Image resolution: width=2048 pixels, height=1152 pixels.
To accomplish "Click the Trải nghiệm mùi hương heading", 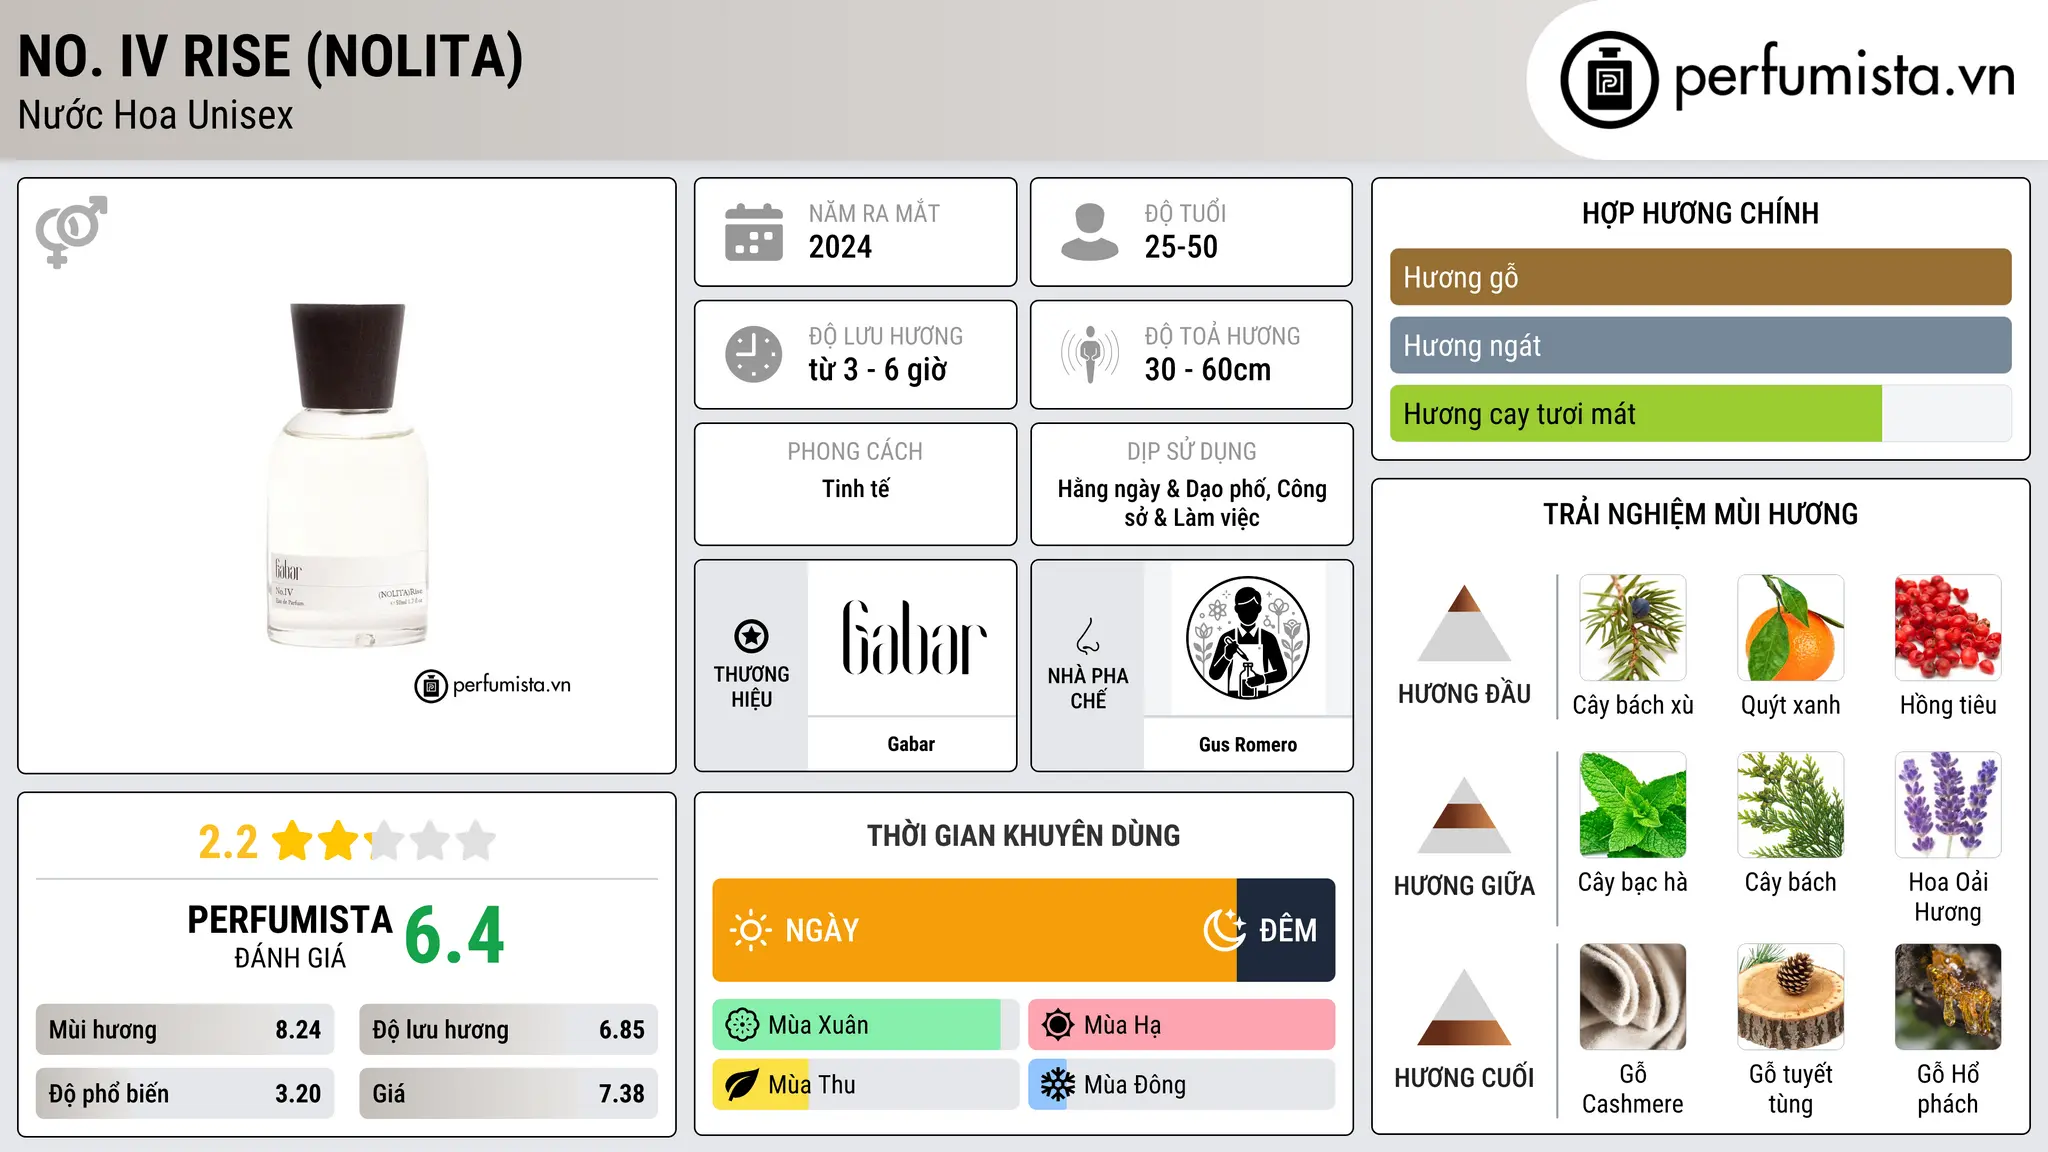I will point(1700,514).
